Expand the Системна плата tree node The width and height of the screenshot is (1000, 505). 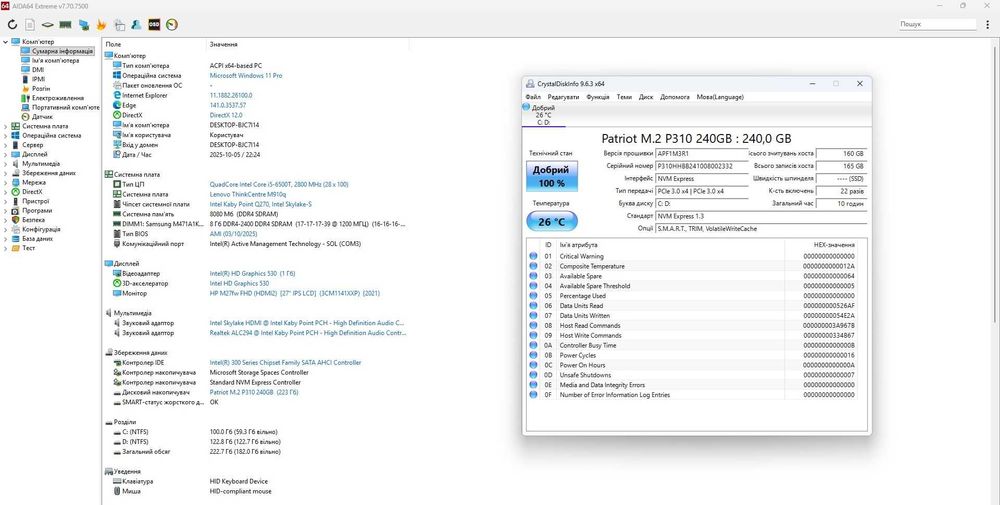[5, 126]
